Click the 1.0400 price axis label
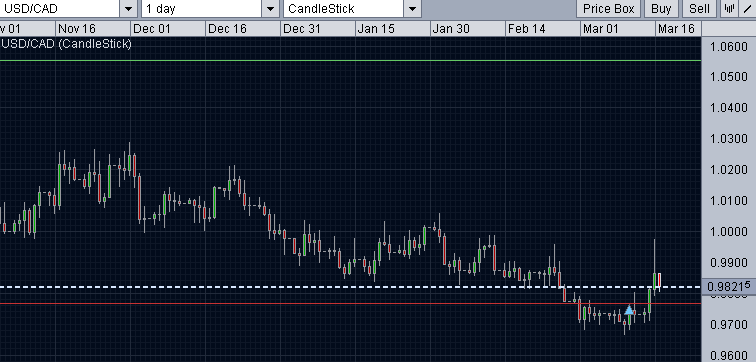 tap(729, 108)
